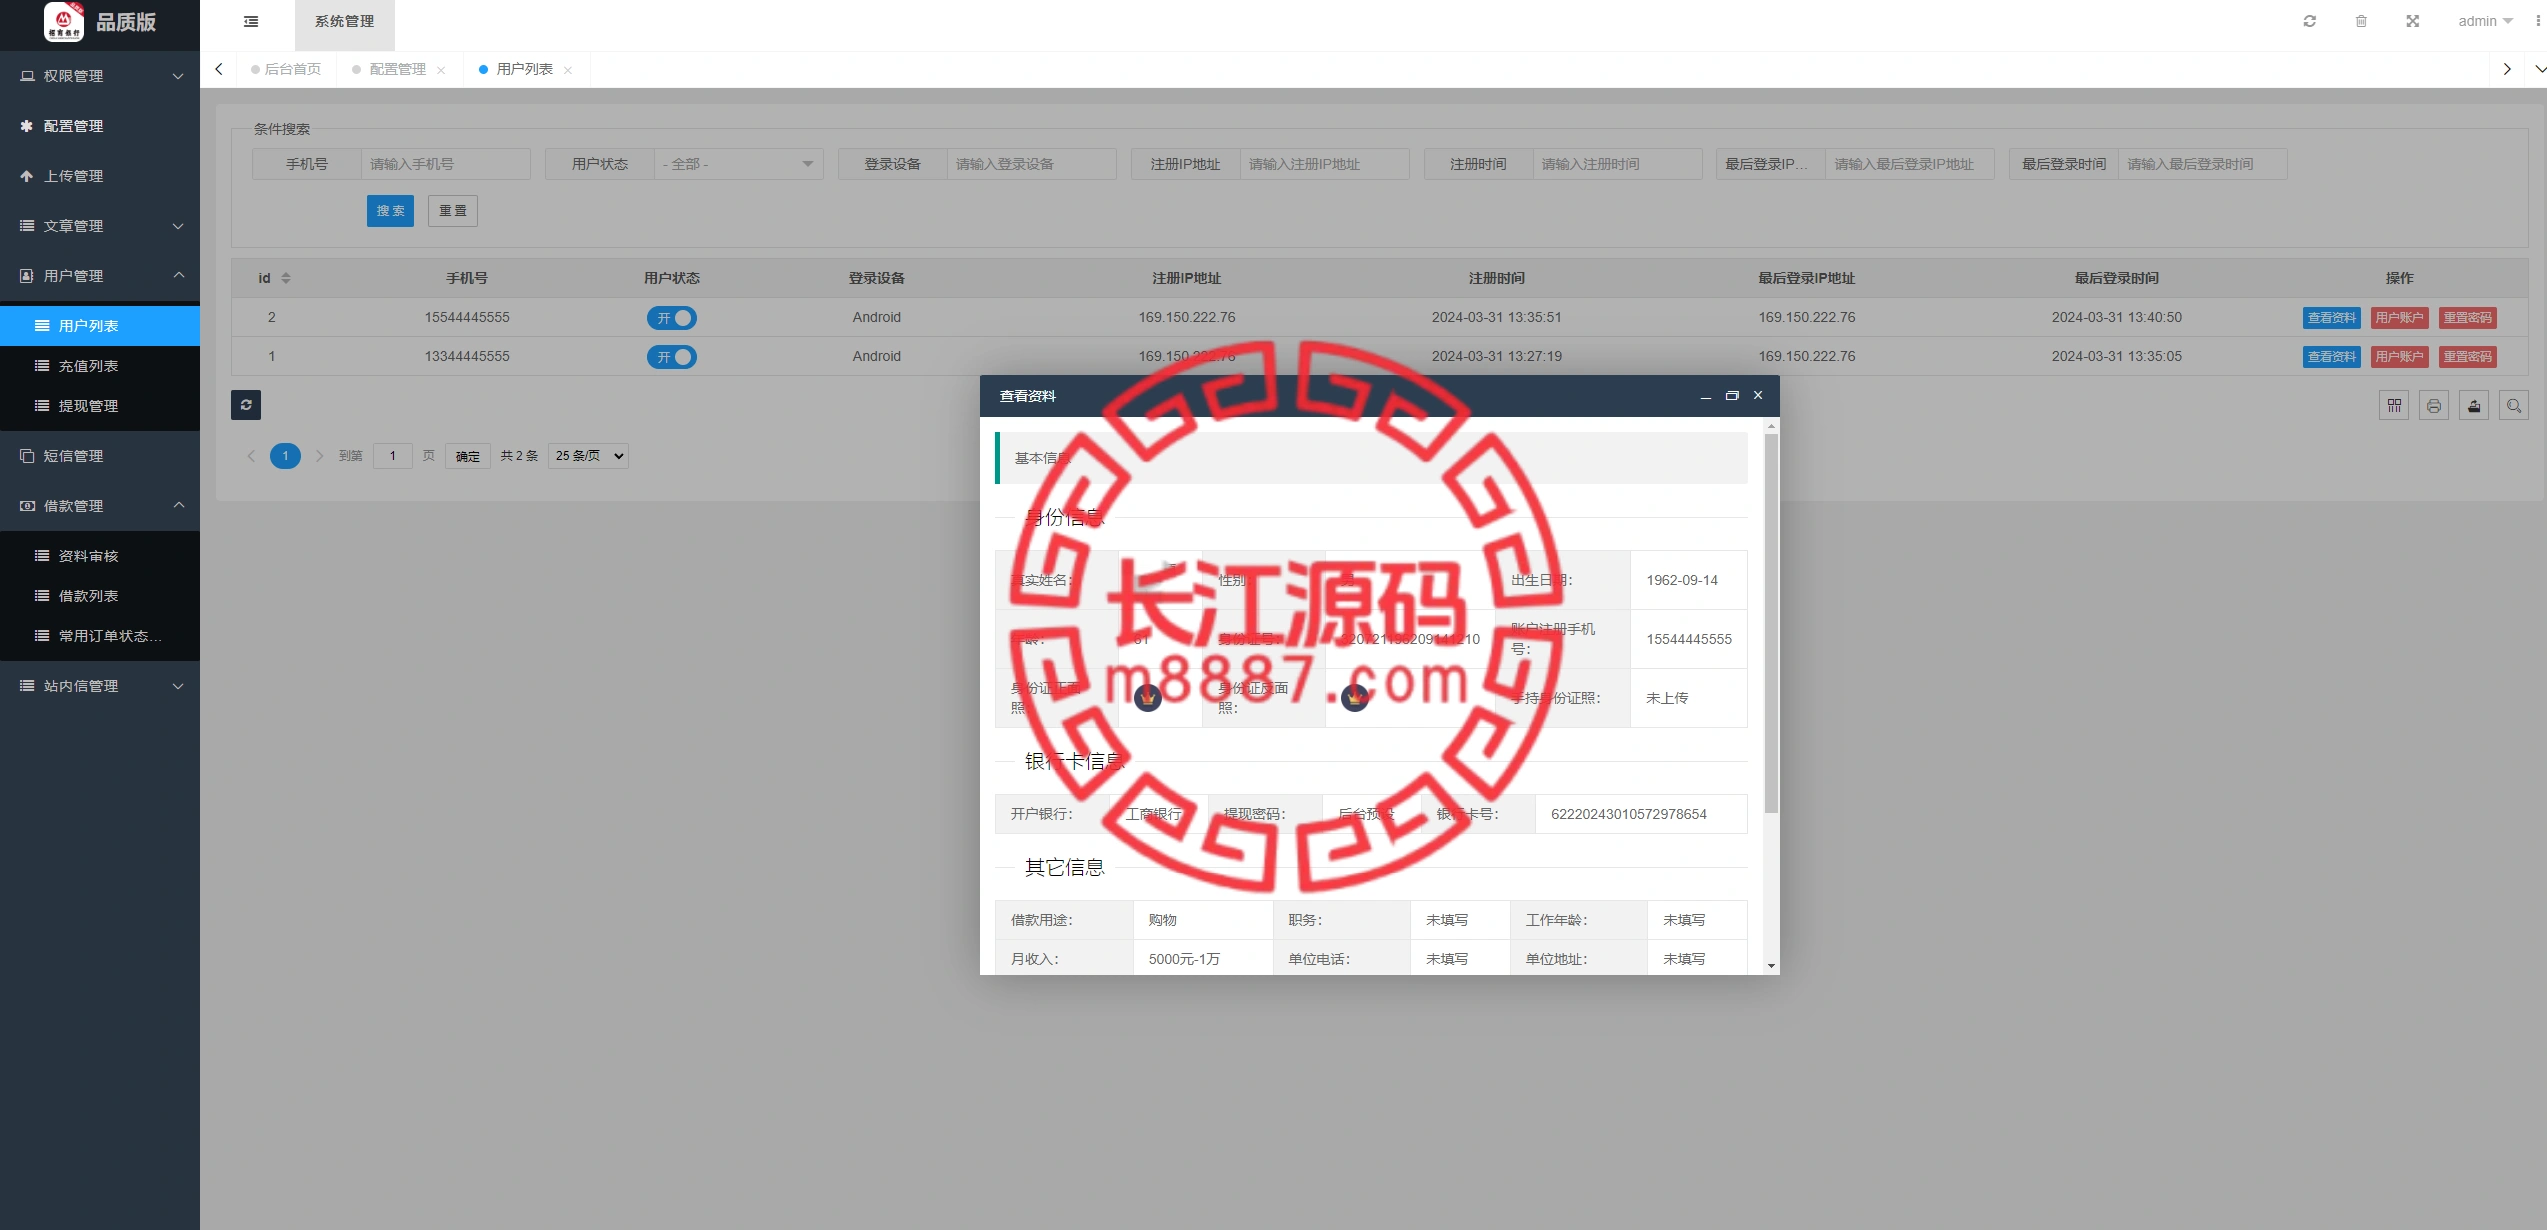This screenshot has width=2547, height=1230.
Task: Collapse the 借款管理 sidebar menu
Action: coord(100,506)
